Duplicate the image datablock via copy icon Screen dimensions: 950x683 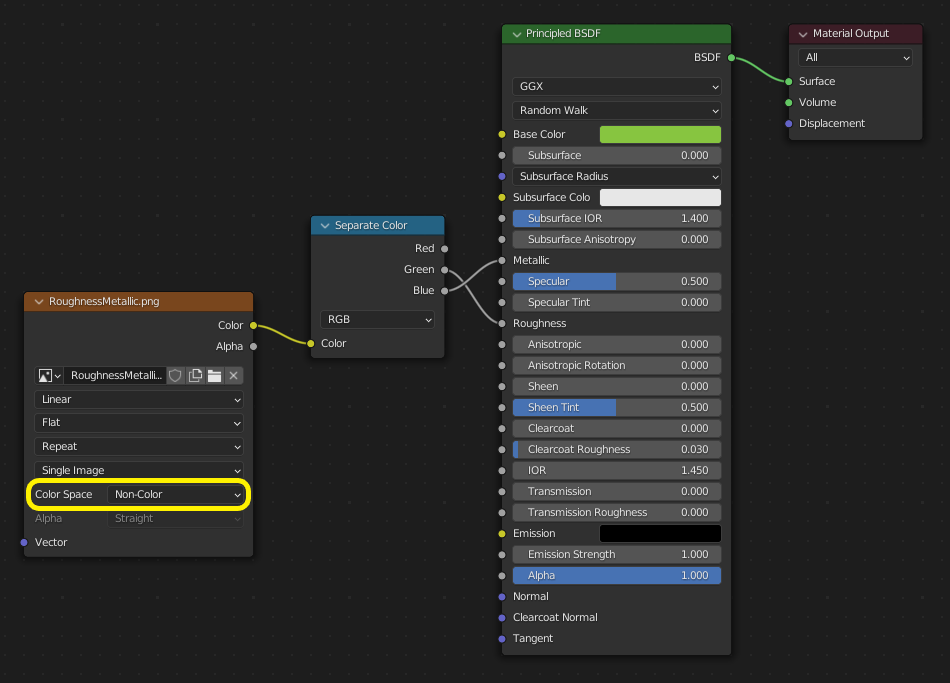pos(195,375)
